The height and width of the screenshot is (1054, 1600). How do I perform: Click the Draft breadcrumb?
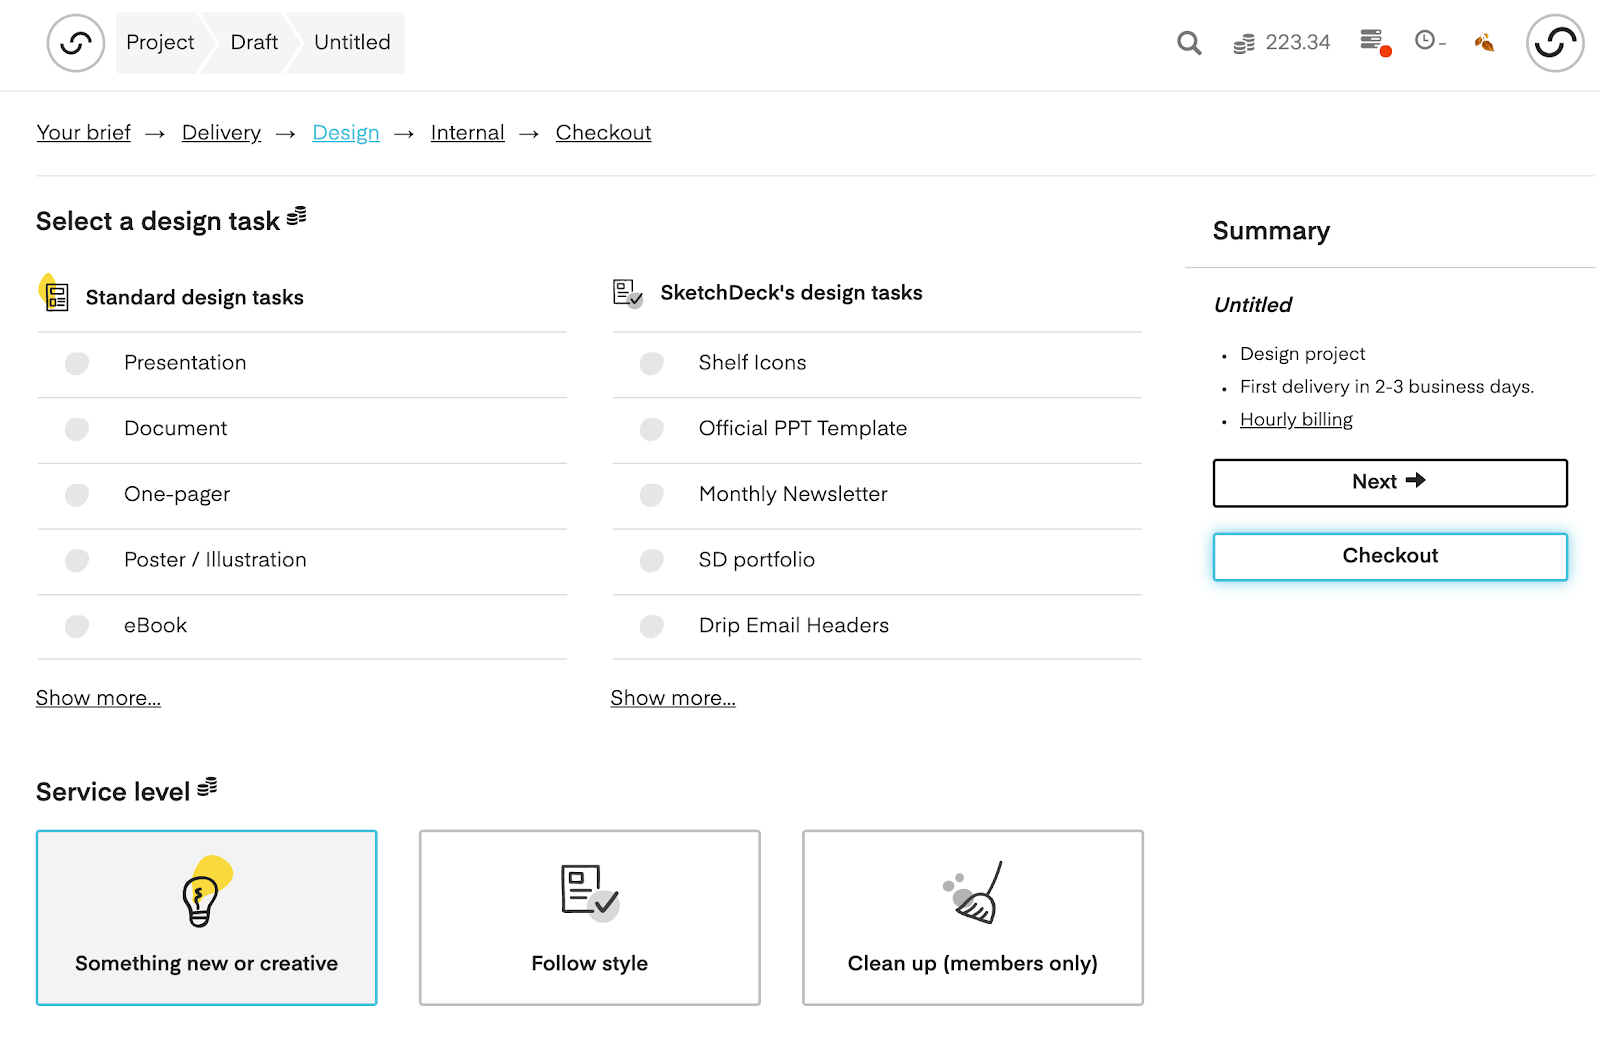254,43
